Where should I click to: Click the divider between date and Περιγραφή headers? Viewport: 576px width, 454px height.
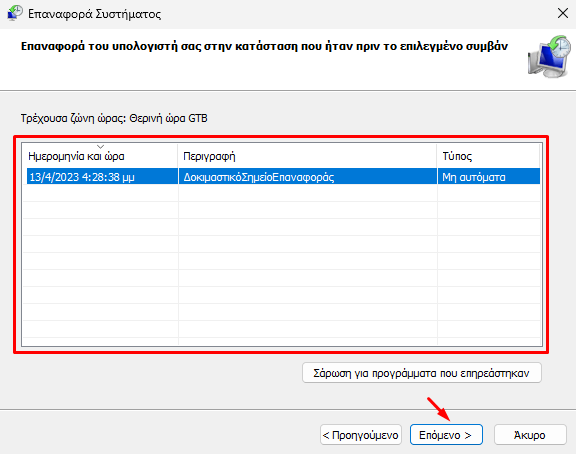[x=178, y=156]
